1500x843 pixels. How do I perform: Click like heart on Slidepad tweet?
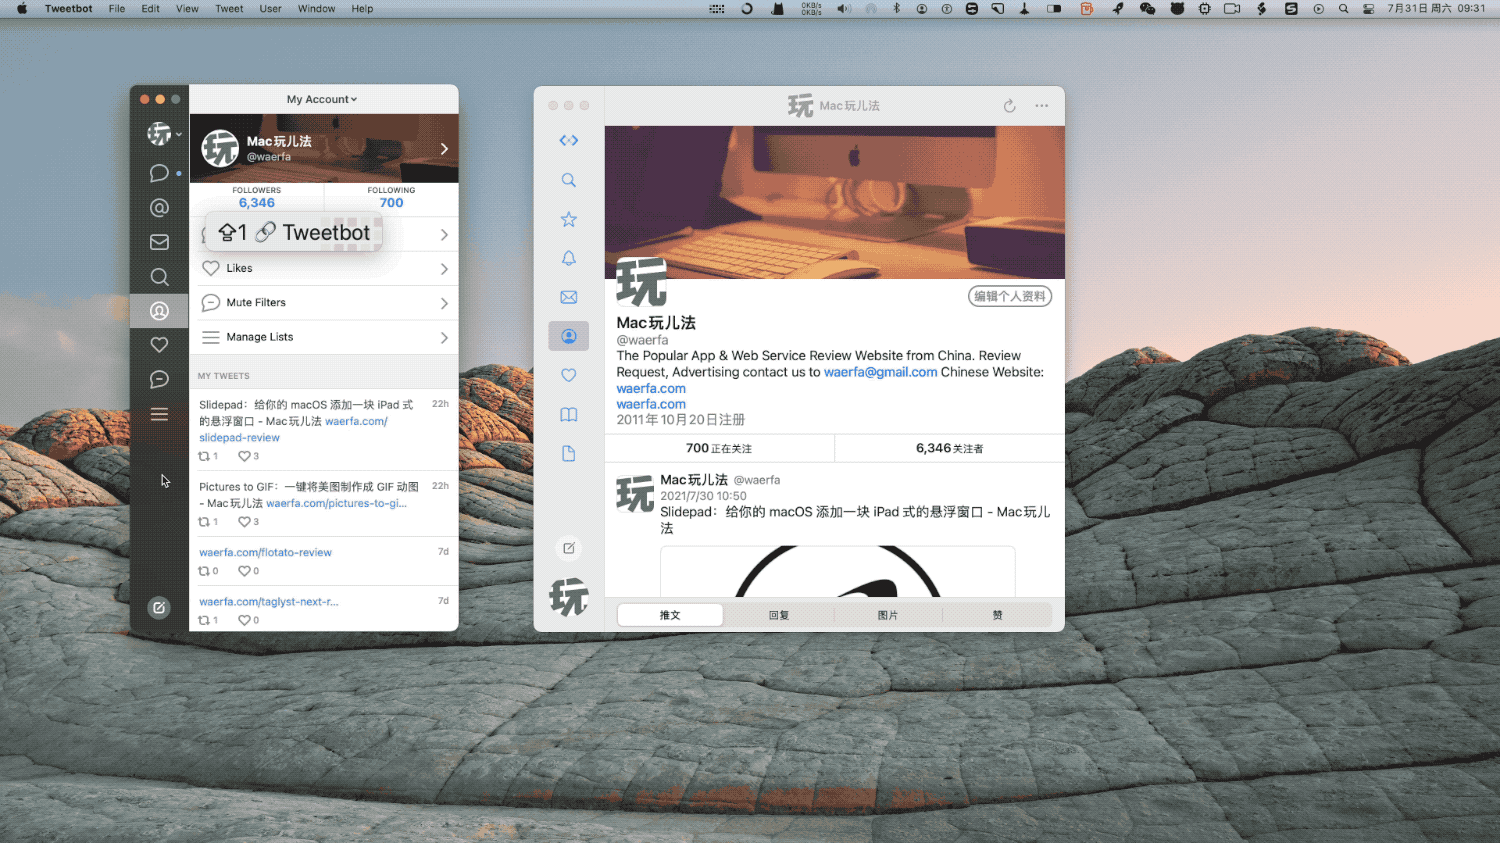[244, 456]
